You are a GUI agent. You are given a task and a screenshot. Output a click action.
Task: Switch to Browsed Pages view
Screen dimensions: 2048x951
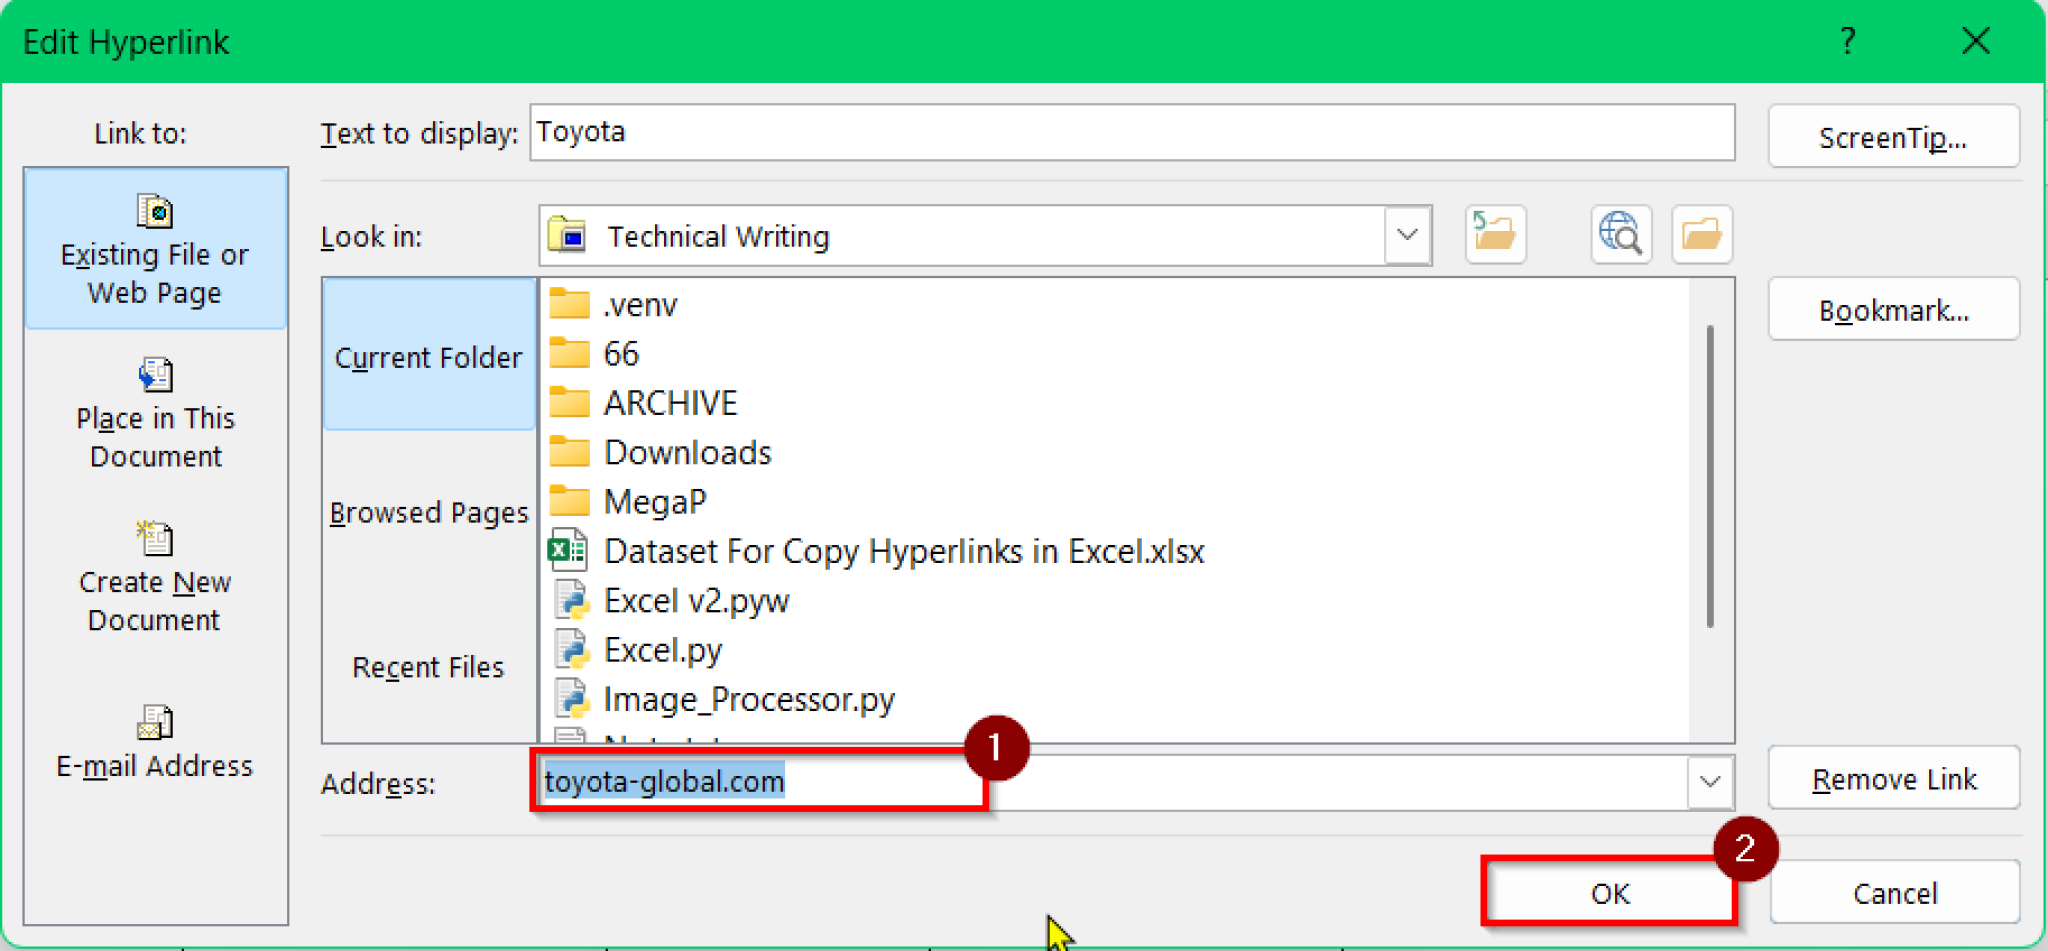coord(428,512)
